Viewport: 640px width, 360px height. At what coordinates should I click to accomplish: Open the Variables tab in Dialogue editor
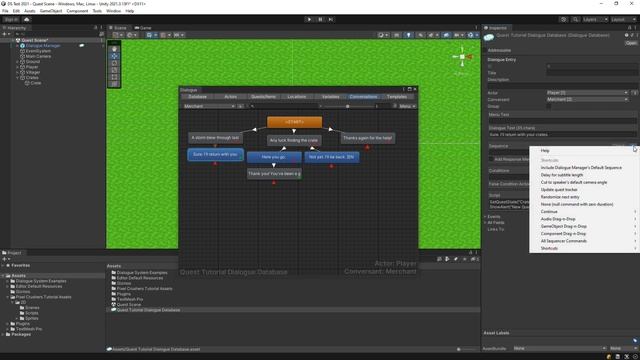point(330,97)
